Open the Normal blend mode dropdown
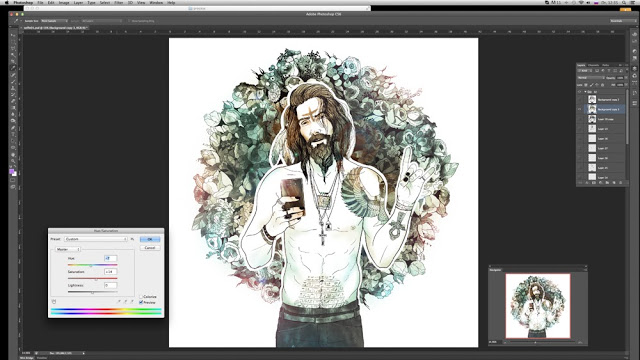The width and height of the screenshot is (640, 360). click(x=591, y=78)
